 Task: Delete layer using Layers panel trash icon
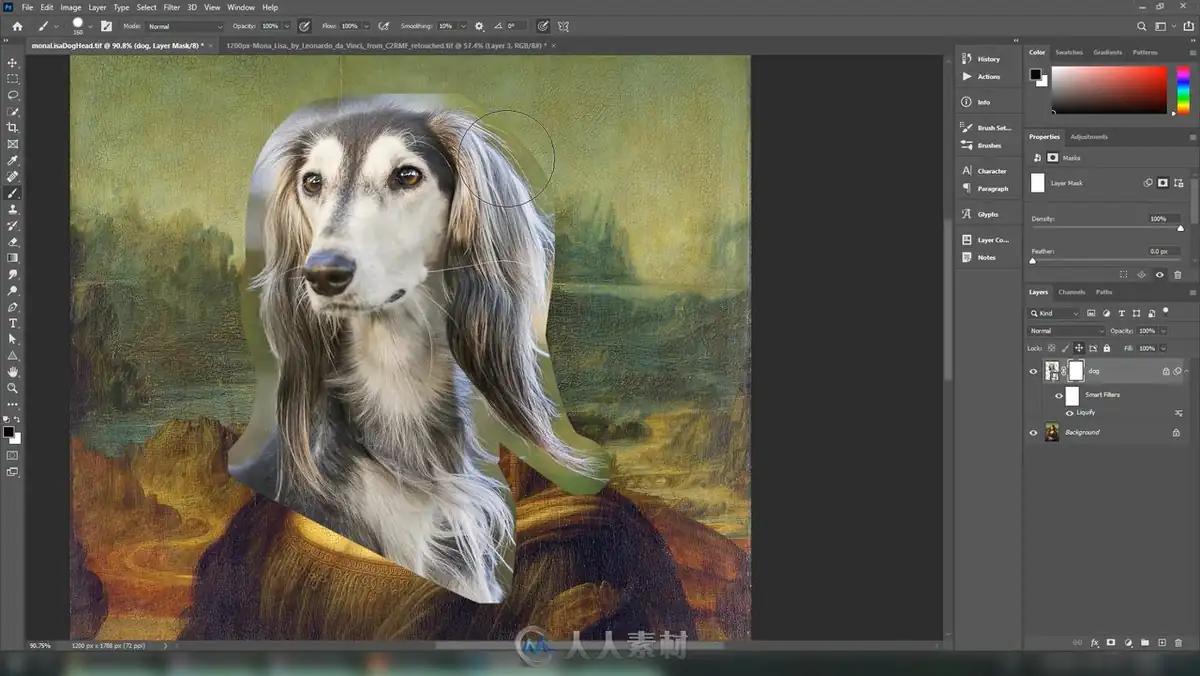point(1178,643)
